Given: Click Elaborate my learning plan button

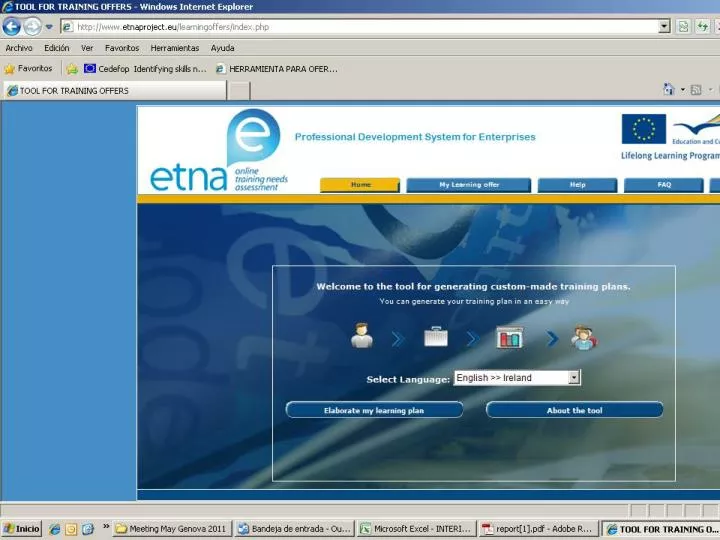Looking at the screenshot, I should click(374, 410).
